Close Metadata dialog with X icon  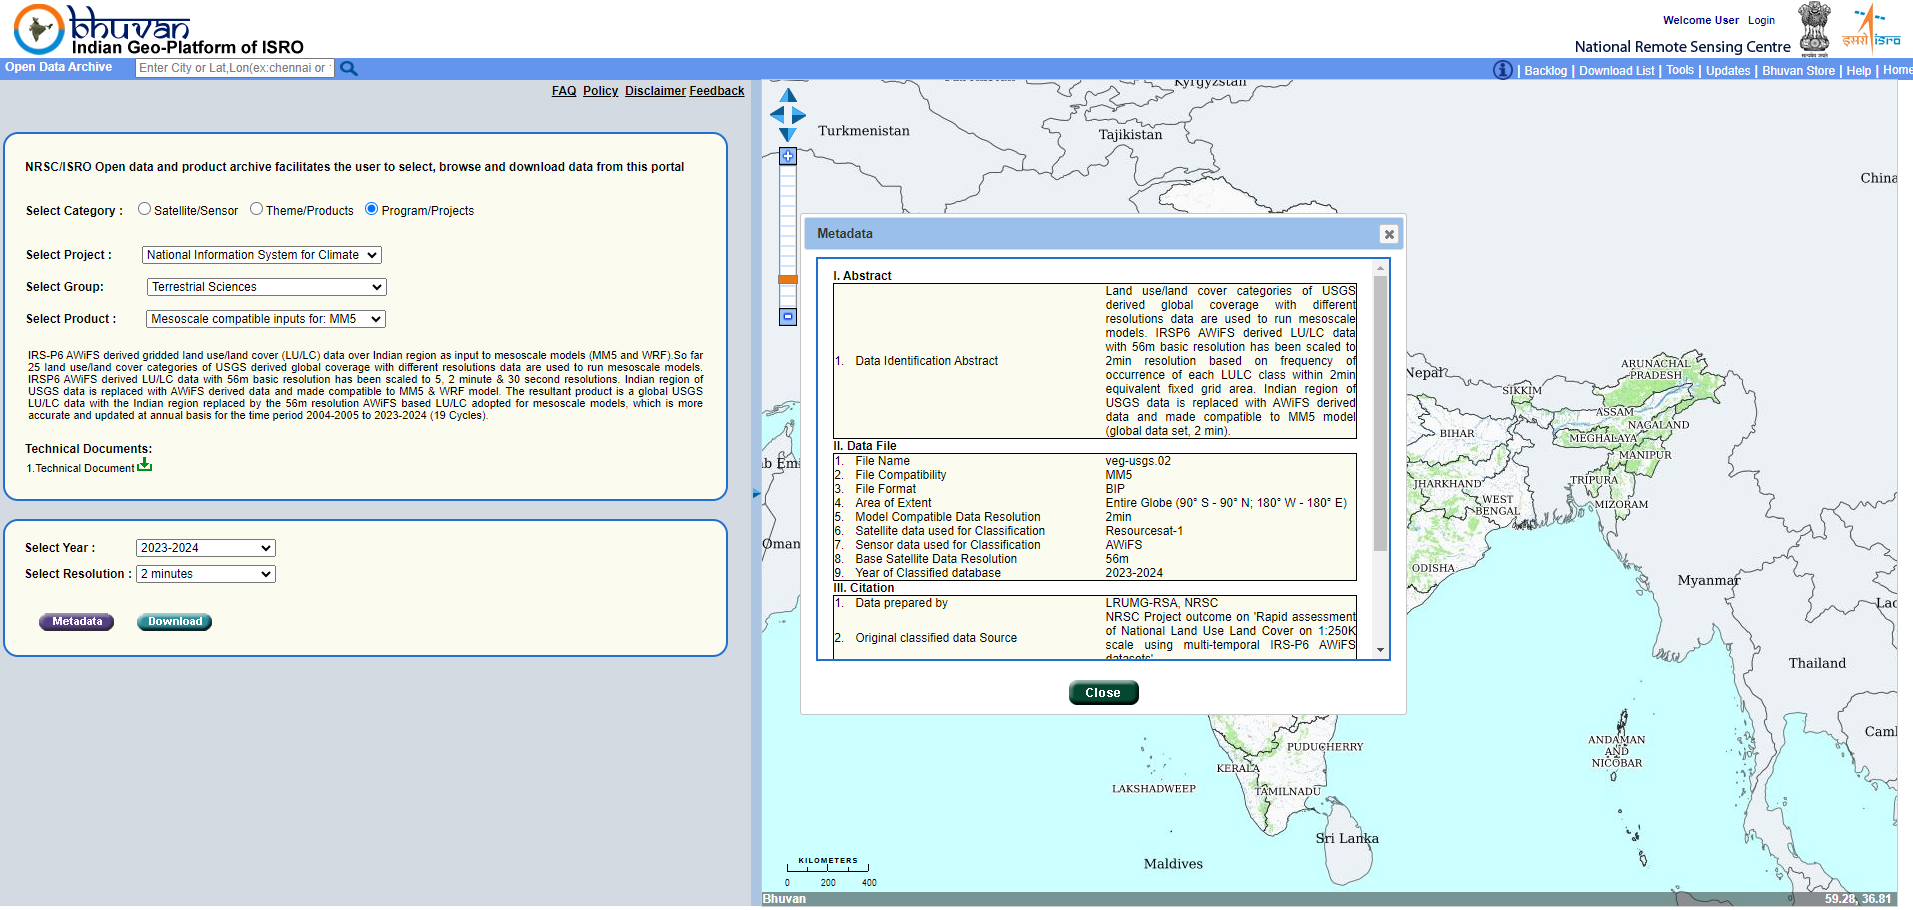pos(1389,234)
